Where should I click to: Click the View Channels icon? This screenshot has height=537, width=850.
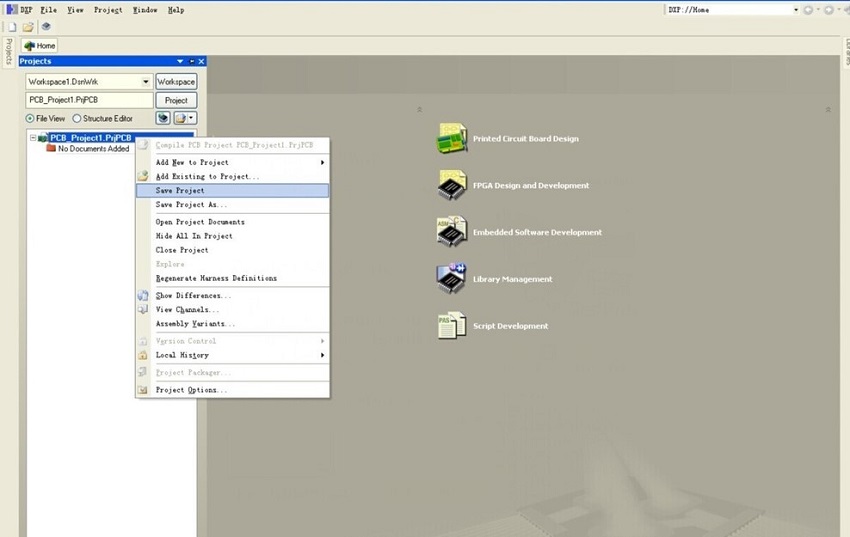click(x=143, y=309)
